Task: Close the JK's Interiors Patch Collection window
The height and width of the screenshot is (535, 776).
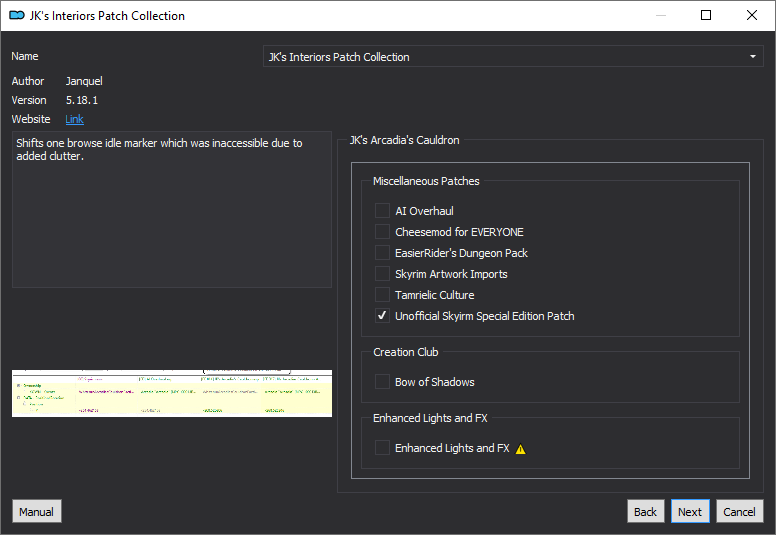Action: pos(752,15)
